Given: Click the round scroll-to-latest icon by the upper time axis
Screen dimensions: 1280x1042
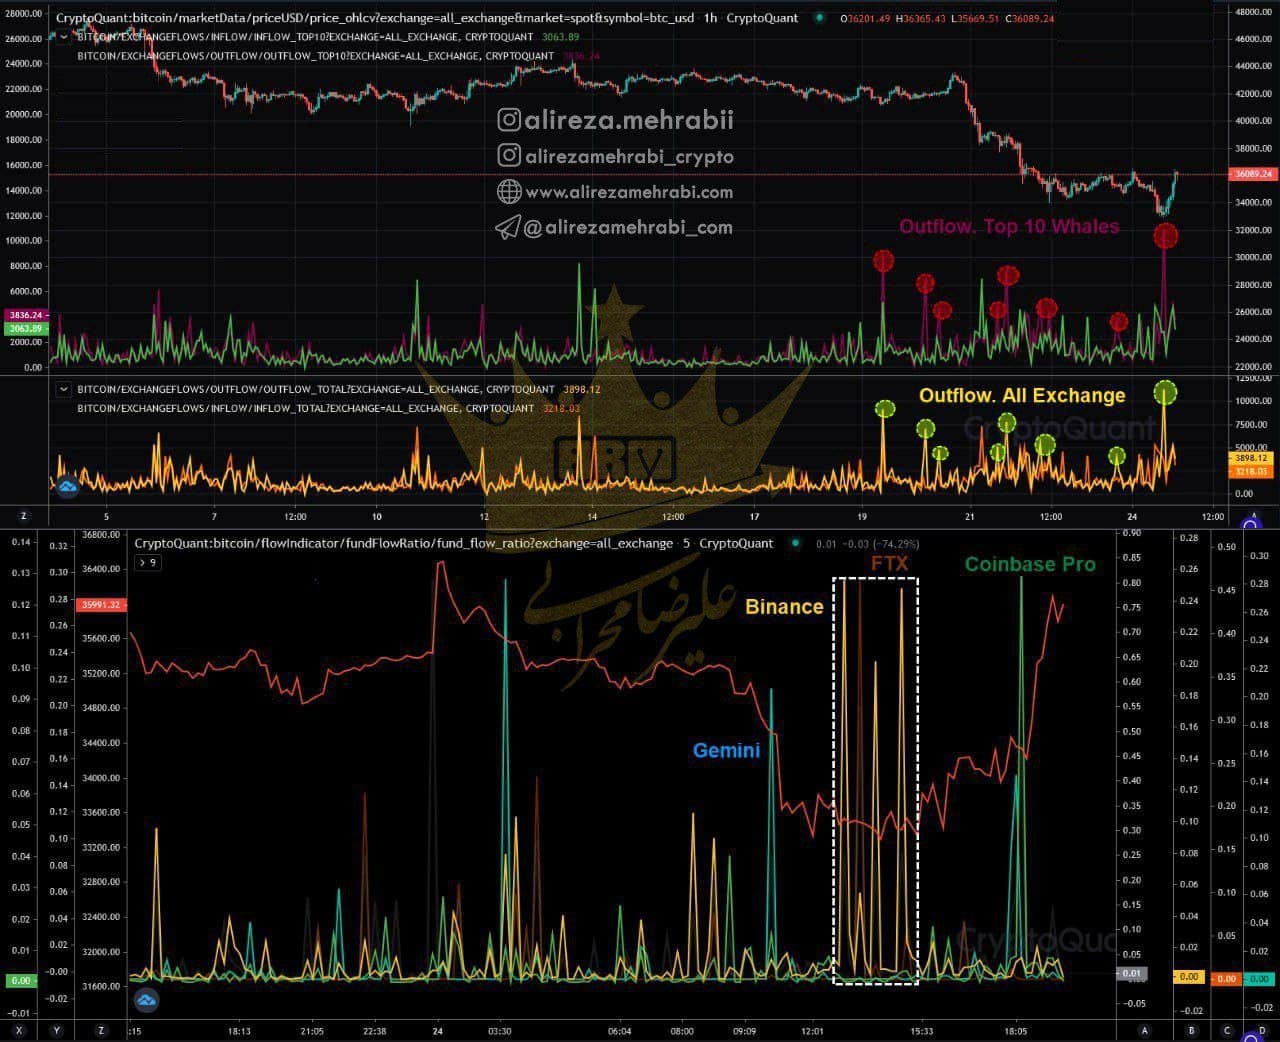Looking at the screenshot, I should coord(1251,521).
